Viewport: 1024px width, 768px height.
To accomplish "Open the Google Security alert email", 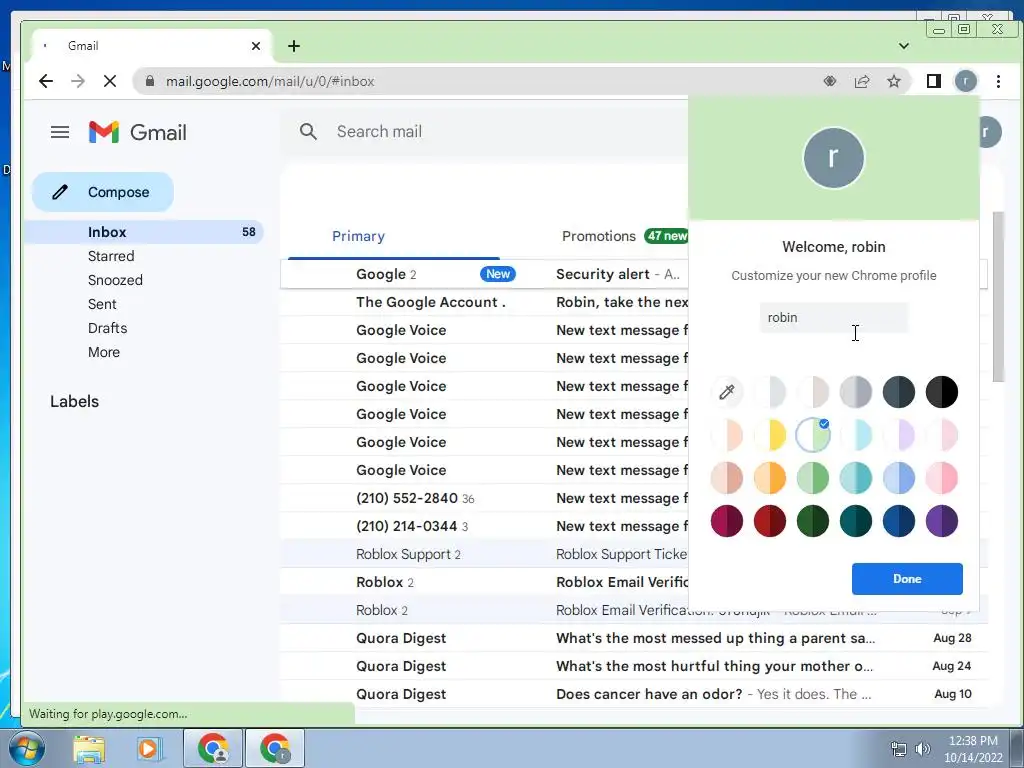I will click(485, 274).
